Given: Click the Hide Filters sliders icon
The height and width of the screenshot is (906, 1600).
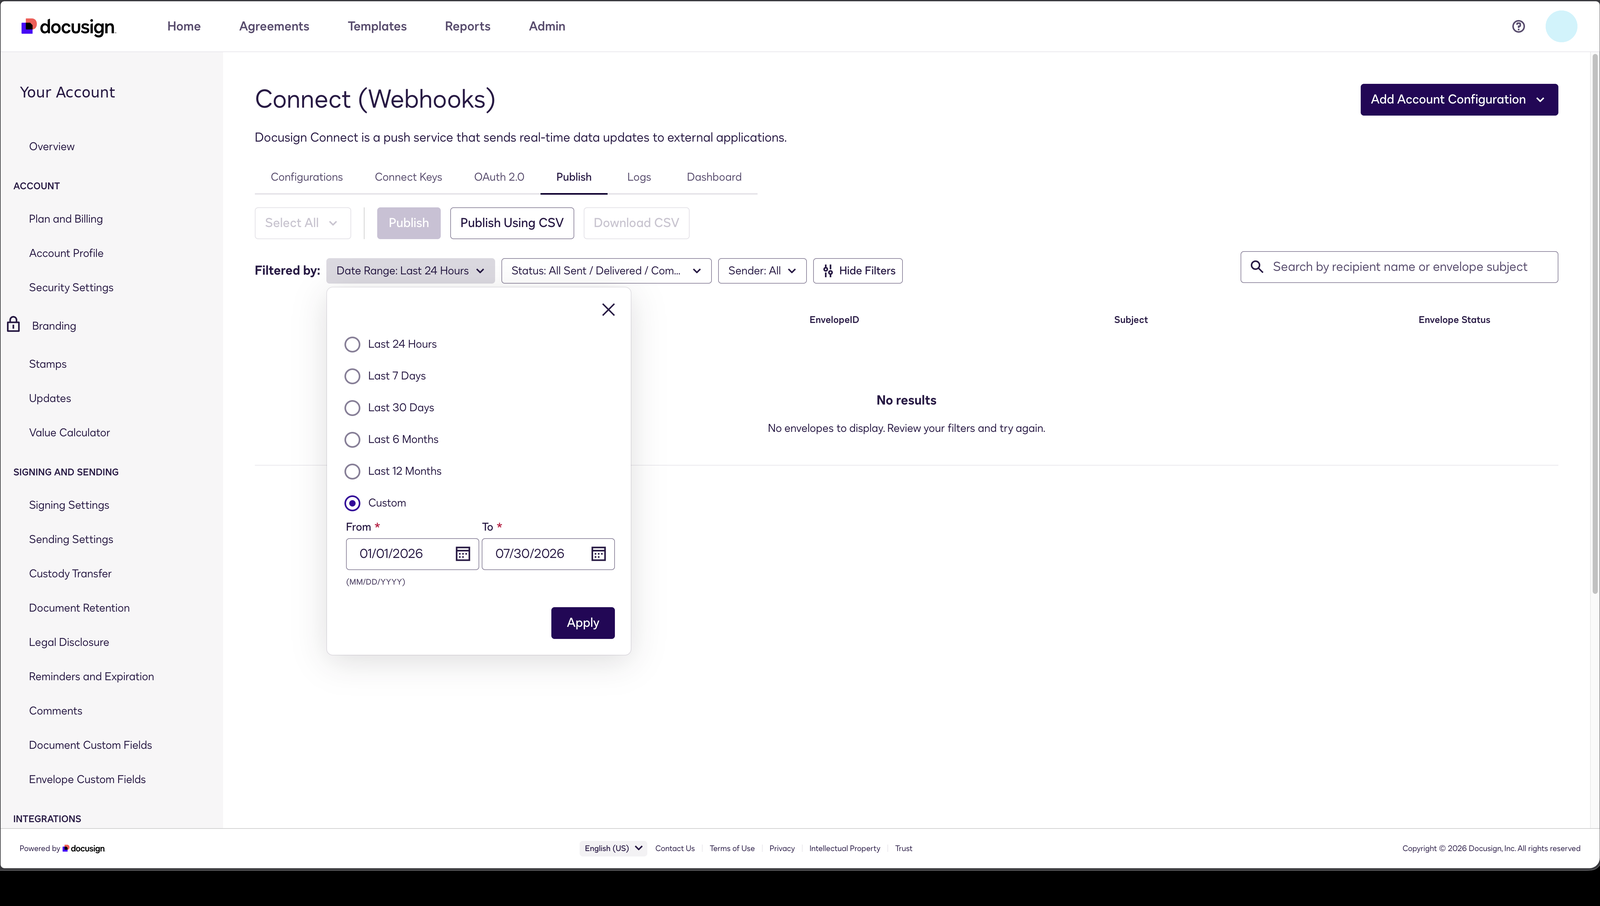Looking at the screenshot, I should tap(828, 271).
